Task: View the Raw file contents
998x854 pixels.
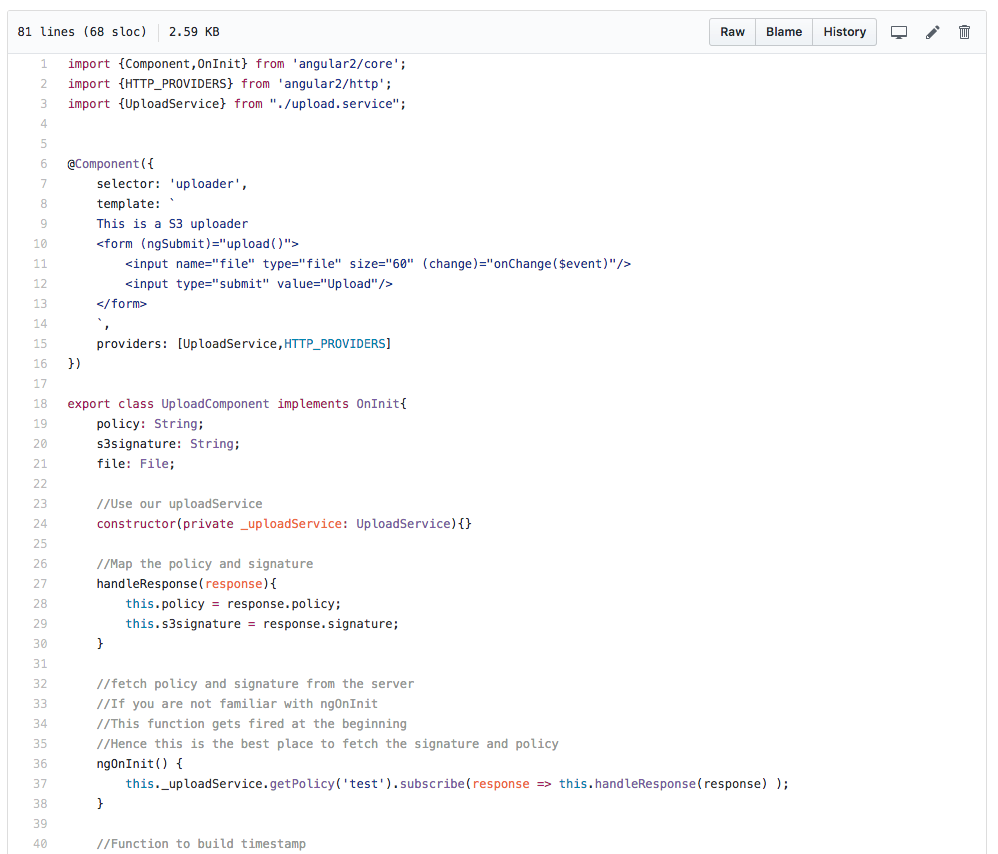Action: 731,31
